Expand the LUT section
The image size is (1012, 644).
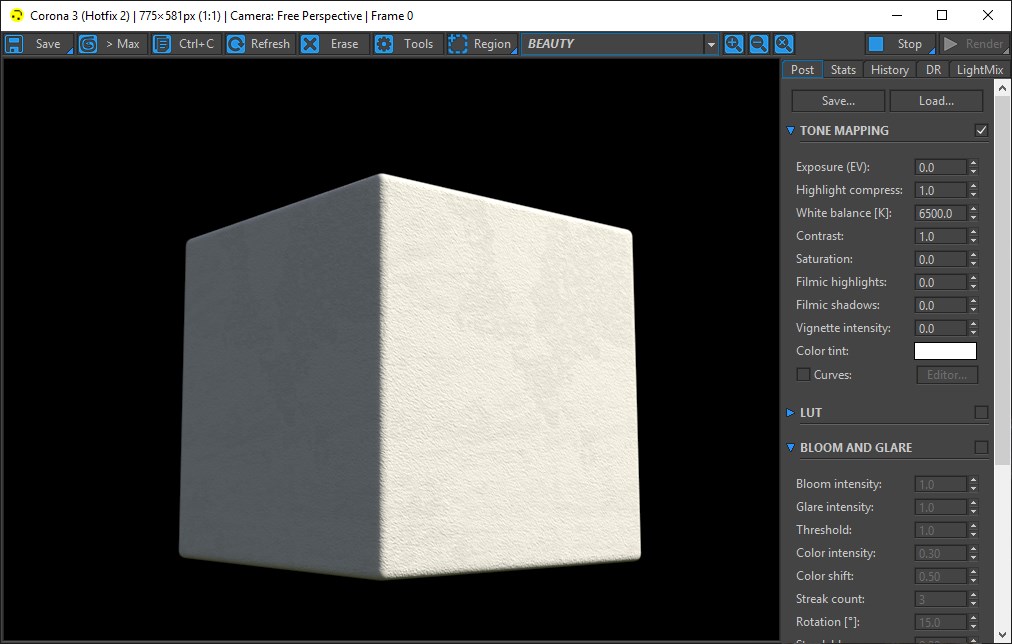tap(791, 413)
